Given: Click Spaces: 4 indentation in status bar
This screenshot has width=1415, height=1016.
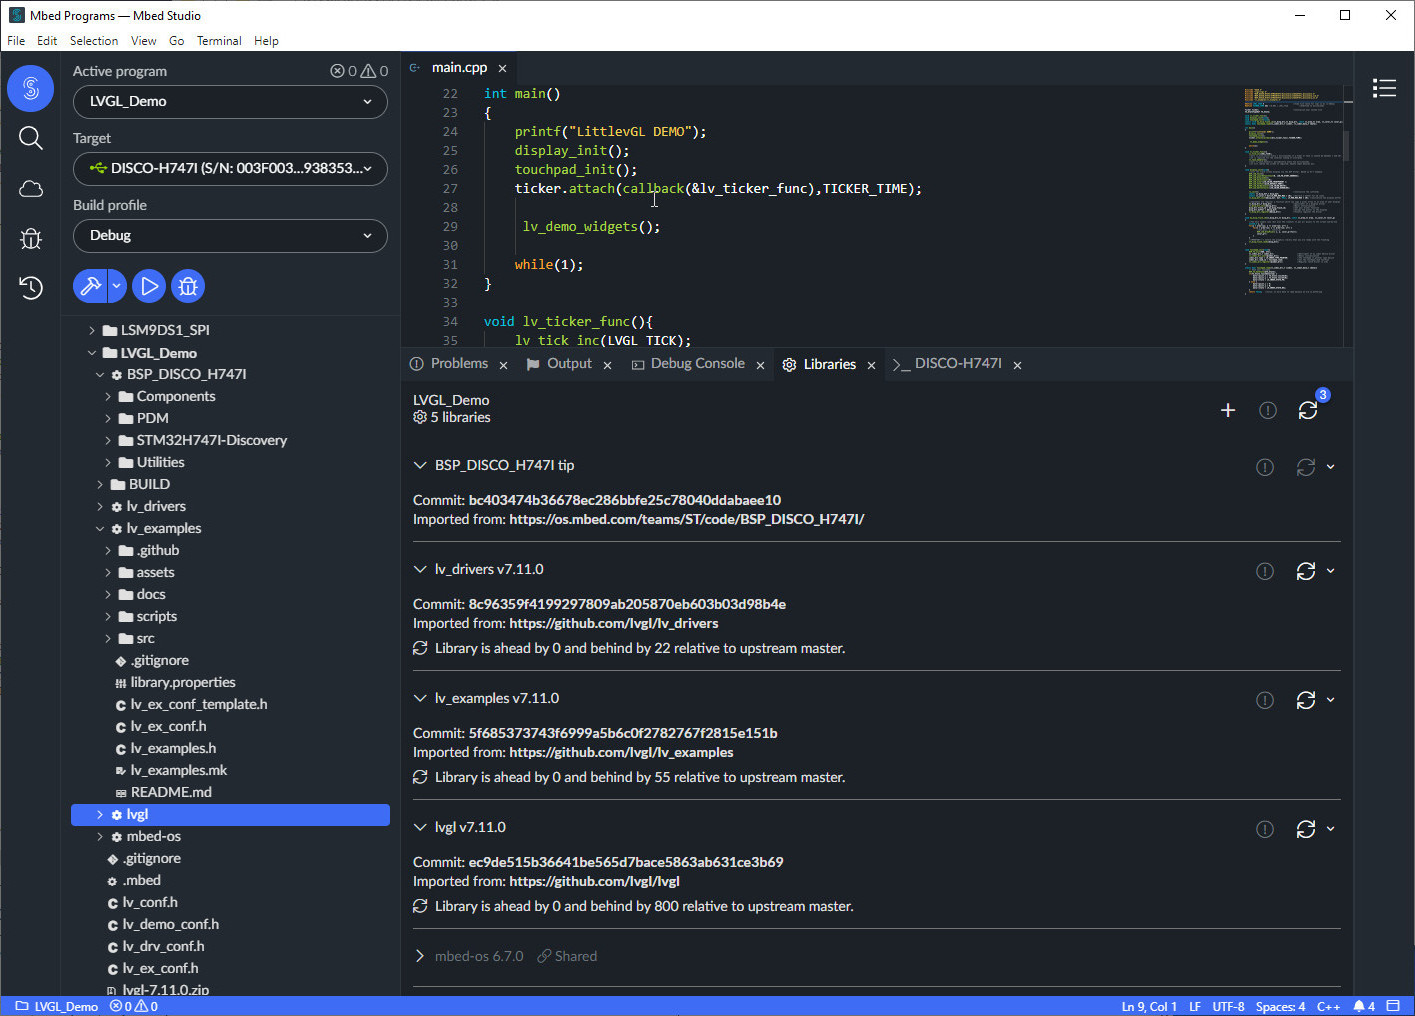Looking at the screenshot, I should pyautogui.click(x=1280, y=1006).
